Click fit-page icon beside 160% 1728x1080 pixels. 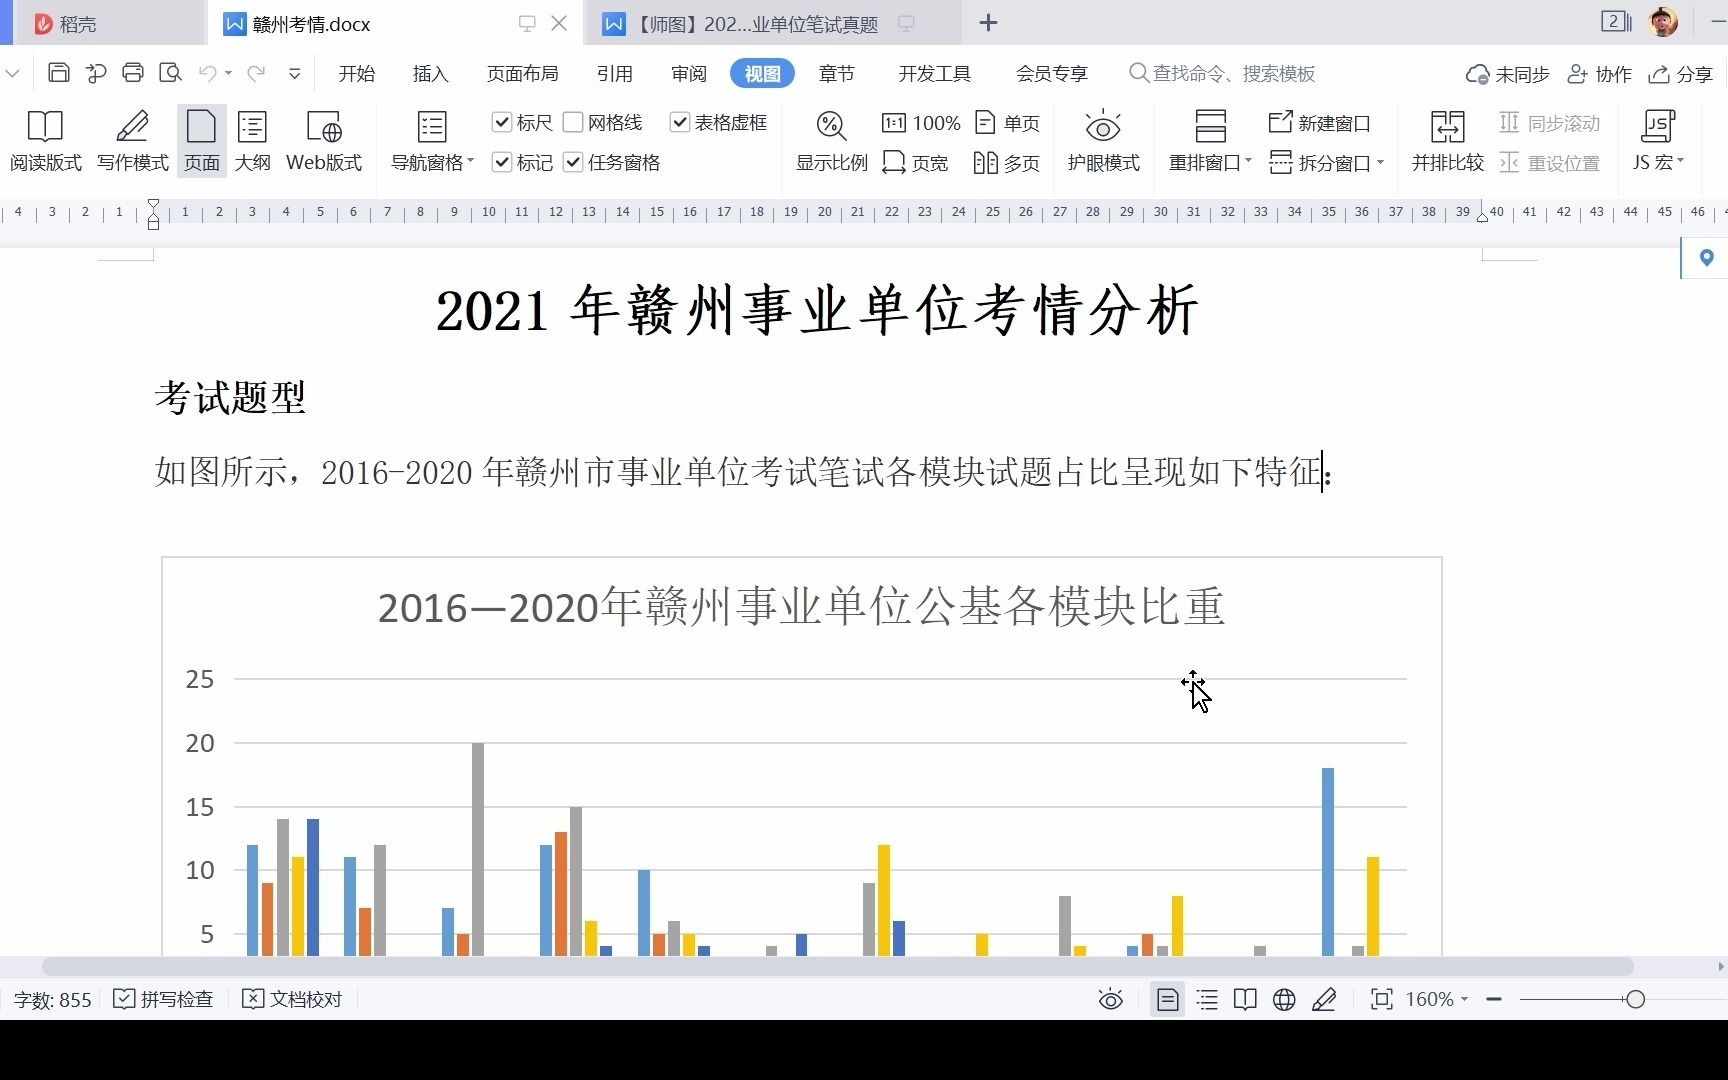pos(1381,999)
